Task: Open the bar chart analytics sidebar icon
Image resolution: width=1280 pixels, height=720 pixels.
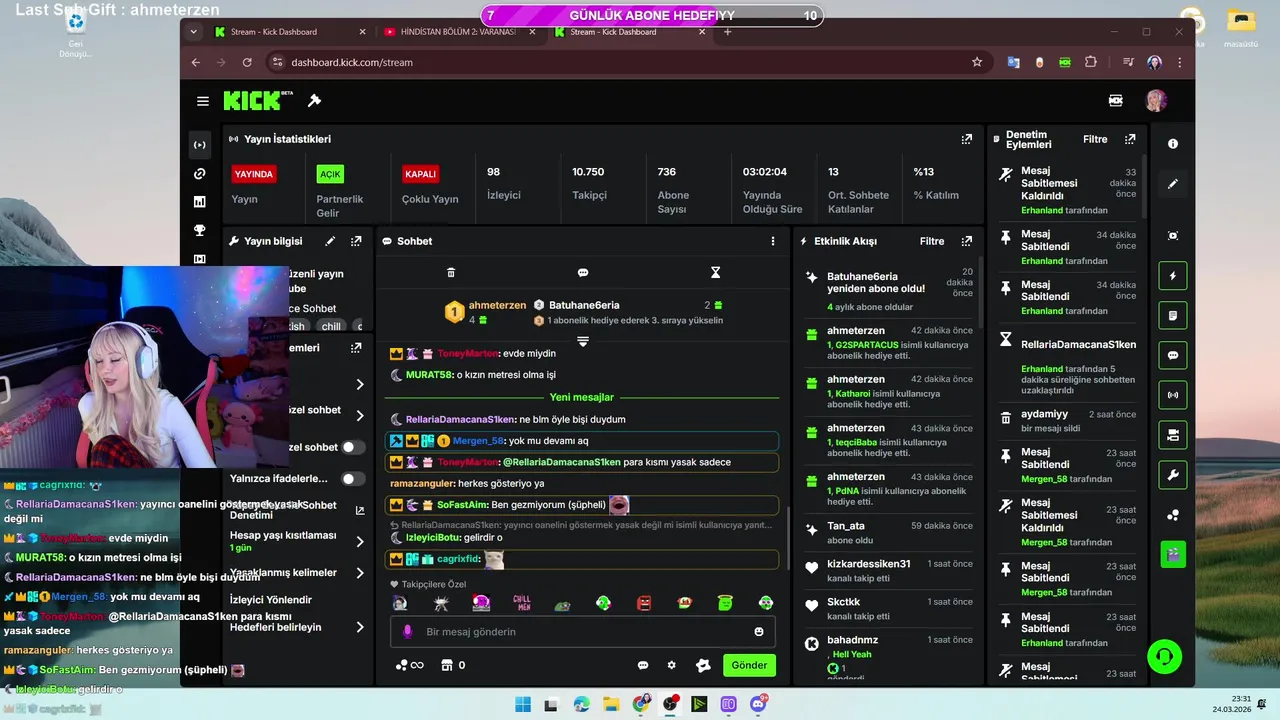Action: pos(200,202)
